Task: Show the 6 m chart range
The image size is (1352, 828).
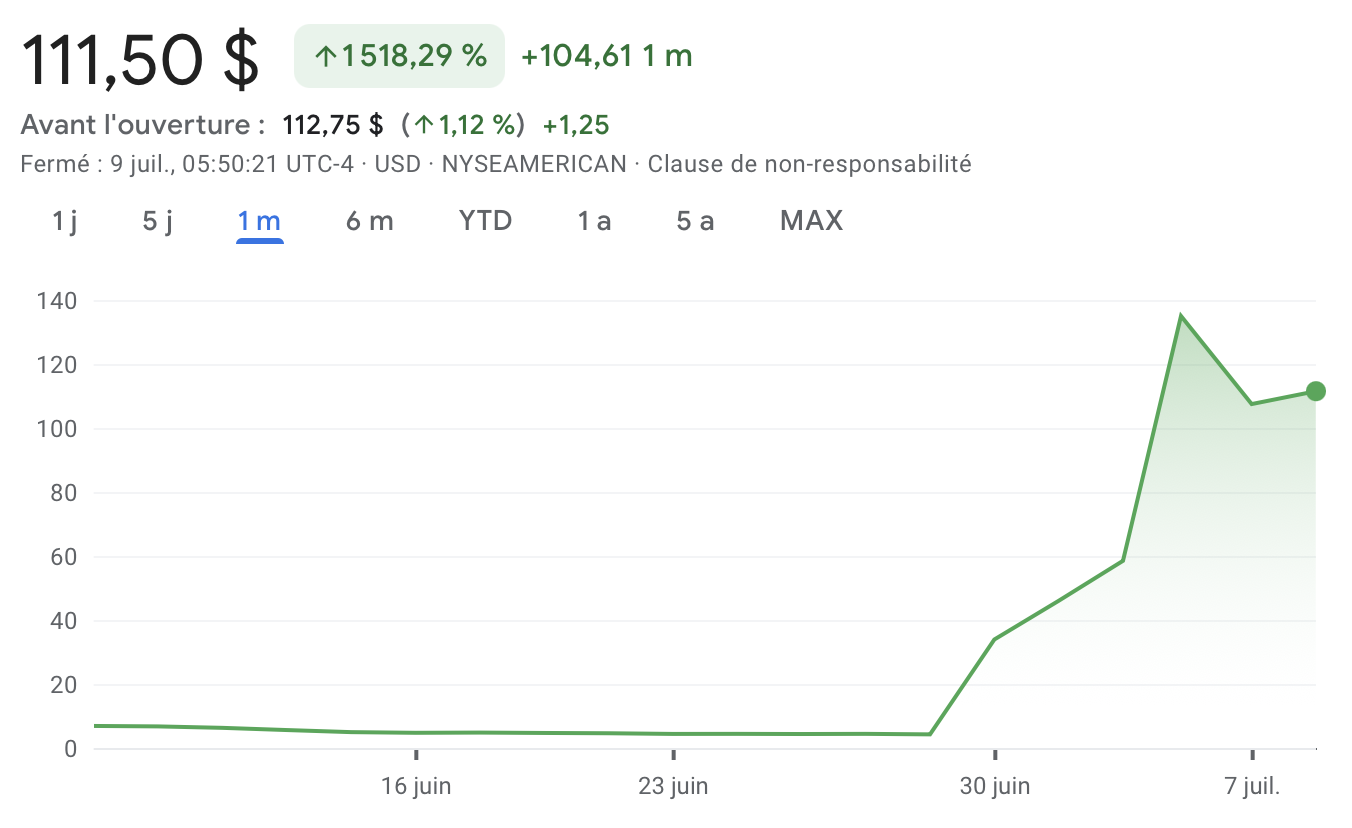Action: click(369, 221)
